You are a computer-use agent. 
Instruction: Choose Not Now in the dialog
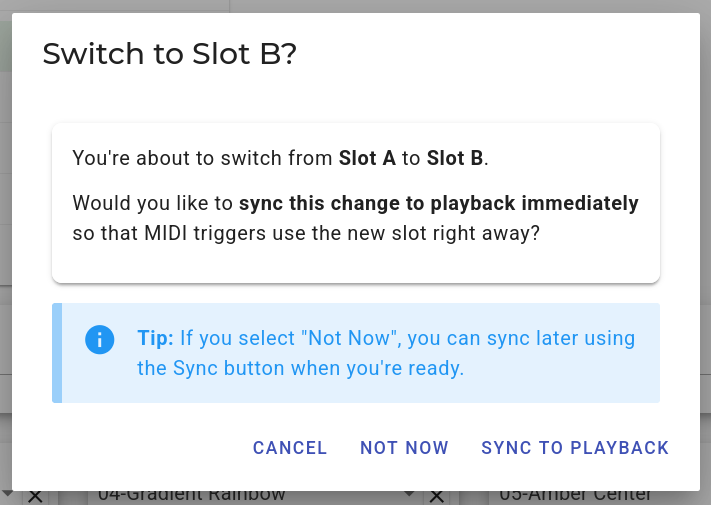[404, 448]
